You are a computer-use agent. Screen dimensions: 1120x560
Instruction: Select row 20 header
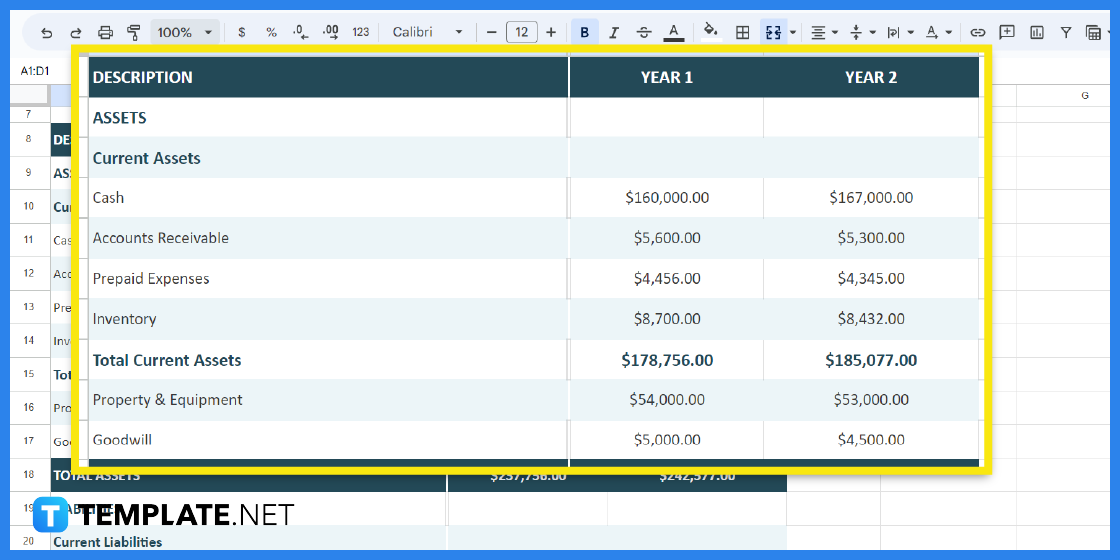click(29, 541)
